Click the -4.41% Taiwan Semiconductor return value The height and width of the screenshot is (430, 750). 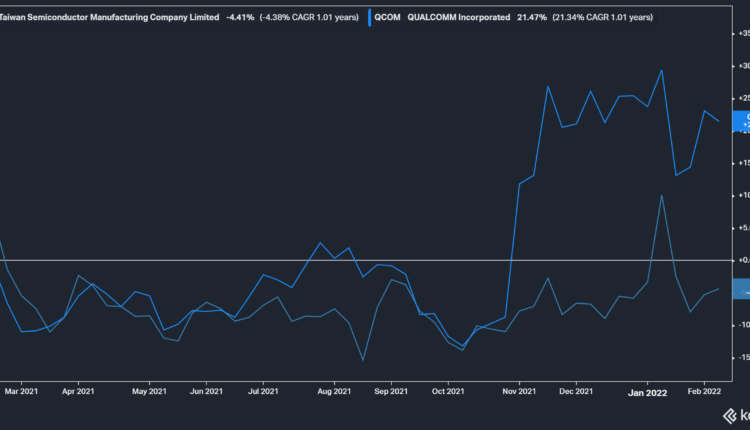click(x=239, y=17)
